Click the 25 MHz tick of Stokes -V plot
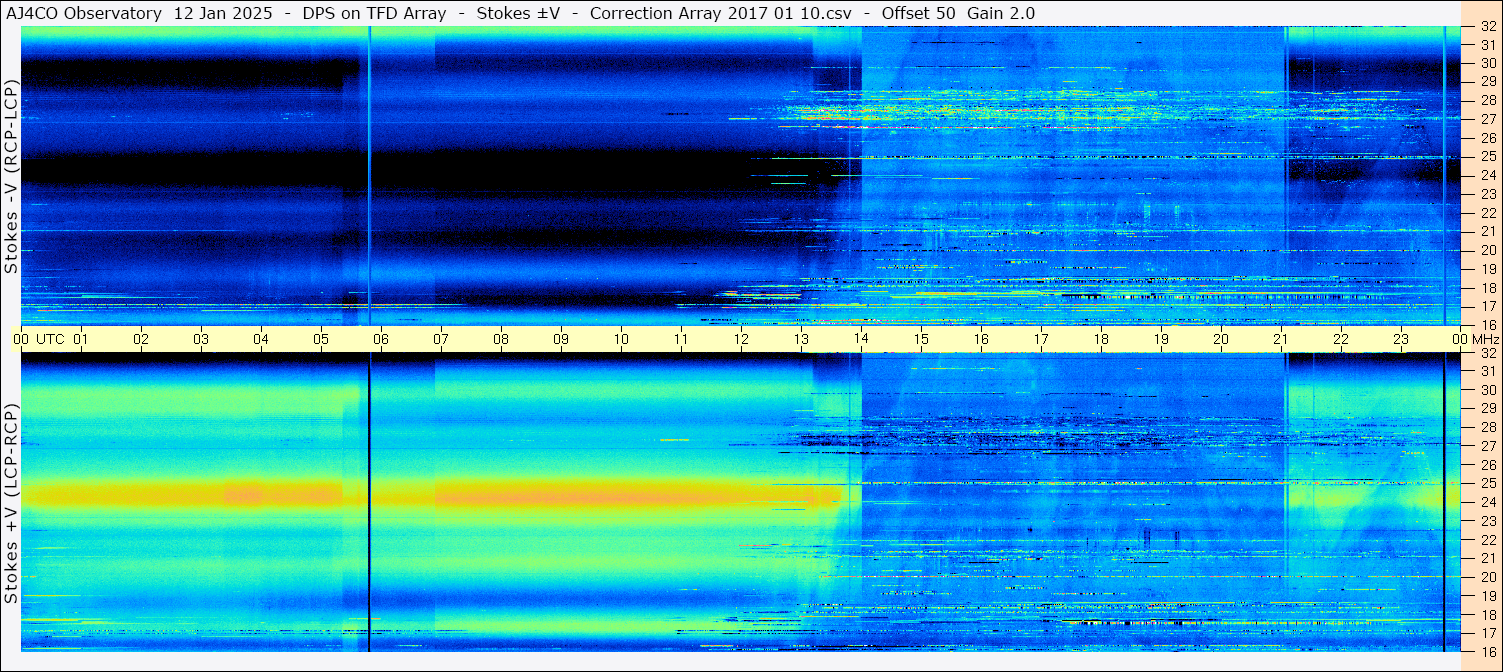This screenshot has width=1503, height=672. coord(1487,156)
